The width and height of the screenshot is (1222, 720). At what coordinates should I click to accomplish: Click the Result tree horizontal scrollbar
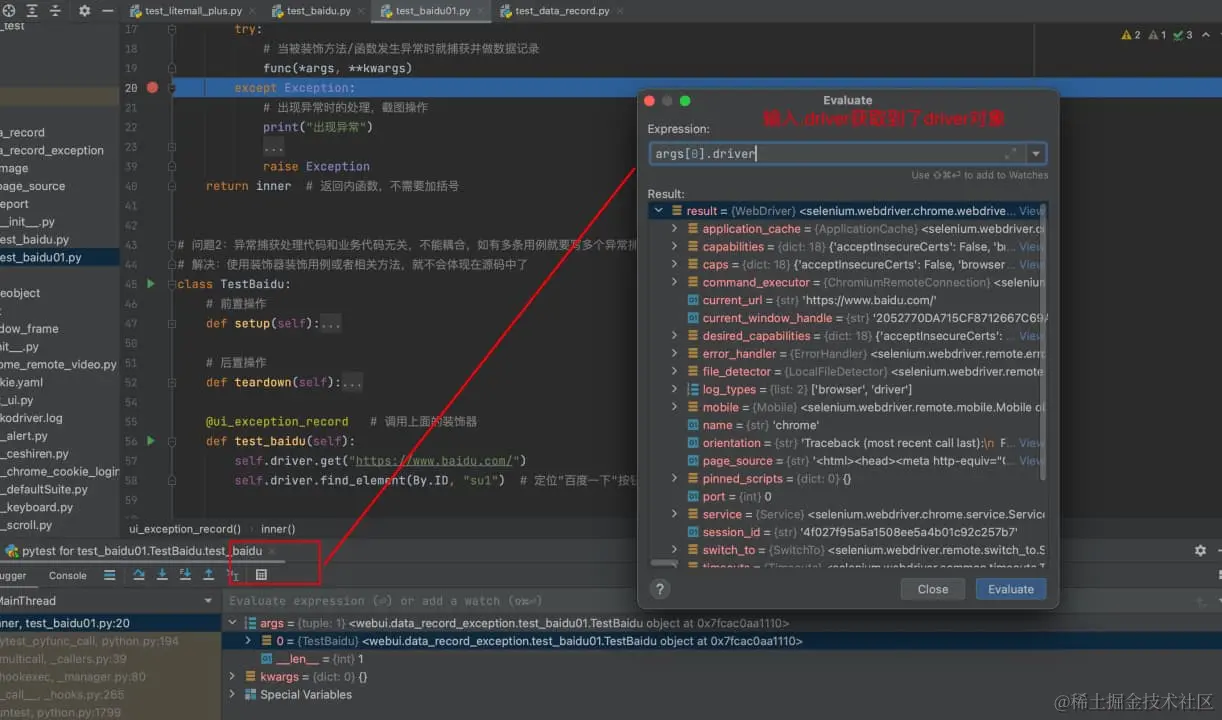tap(663, 564)
